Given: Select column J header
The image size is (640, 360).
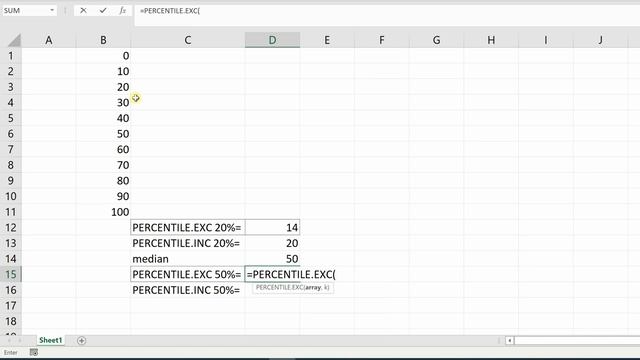Looking at the screenshot, I should (600, 40).
